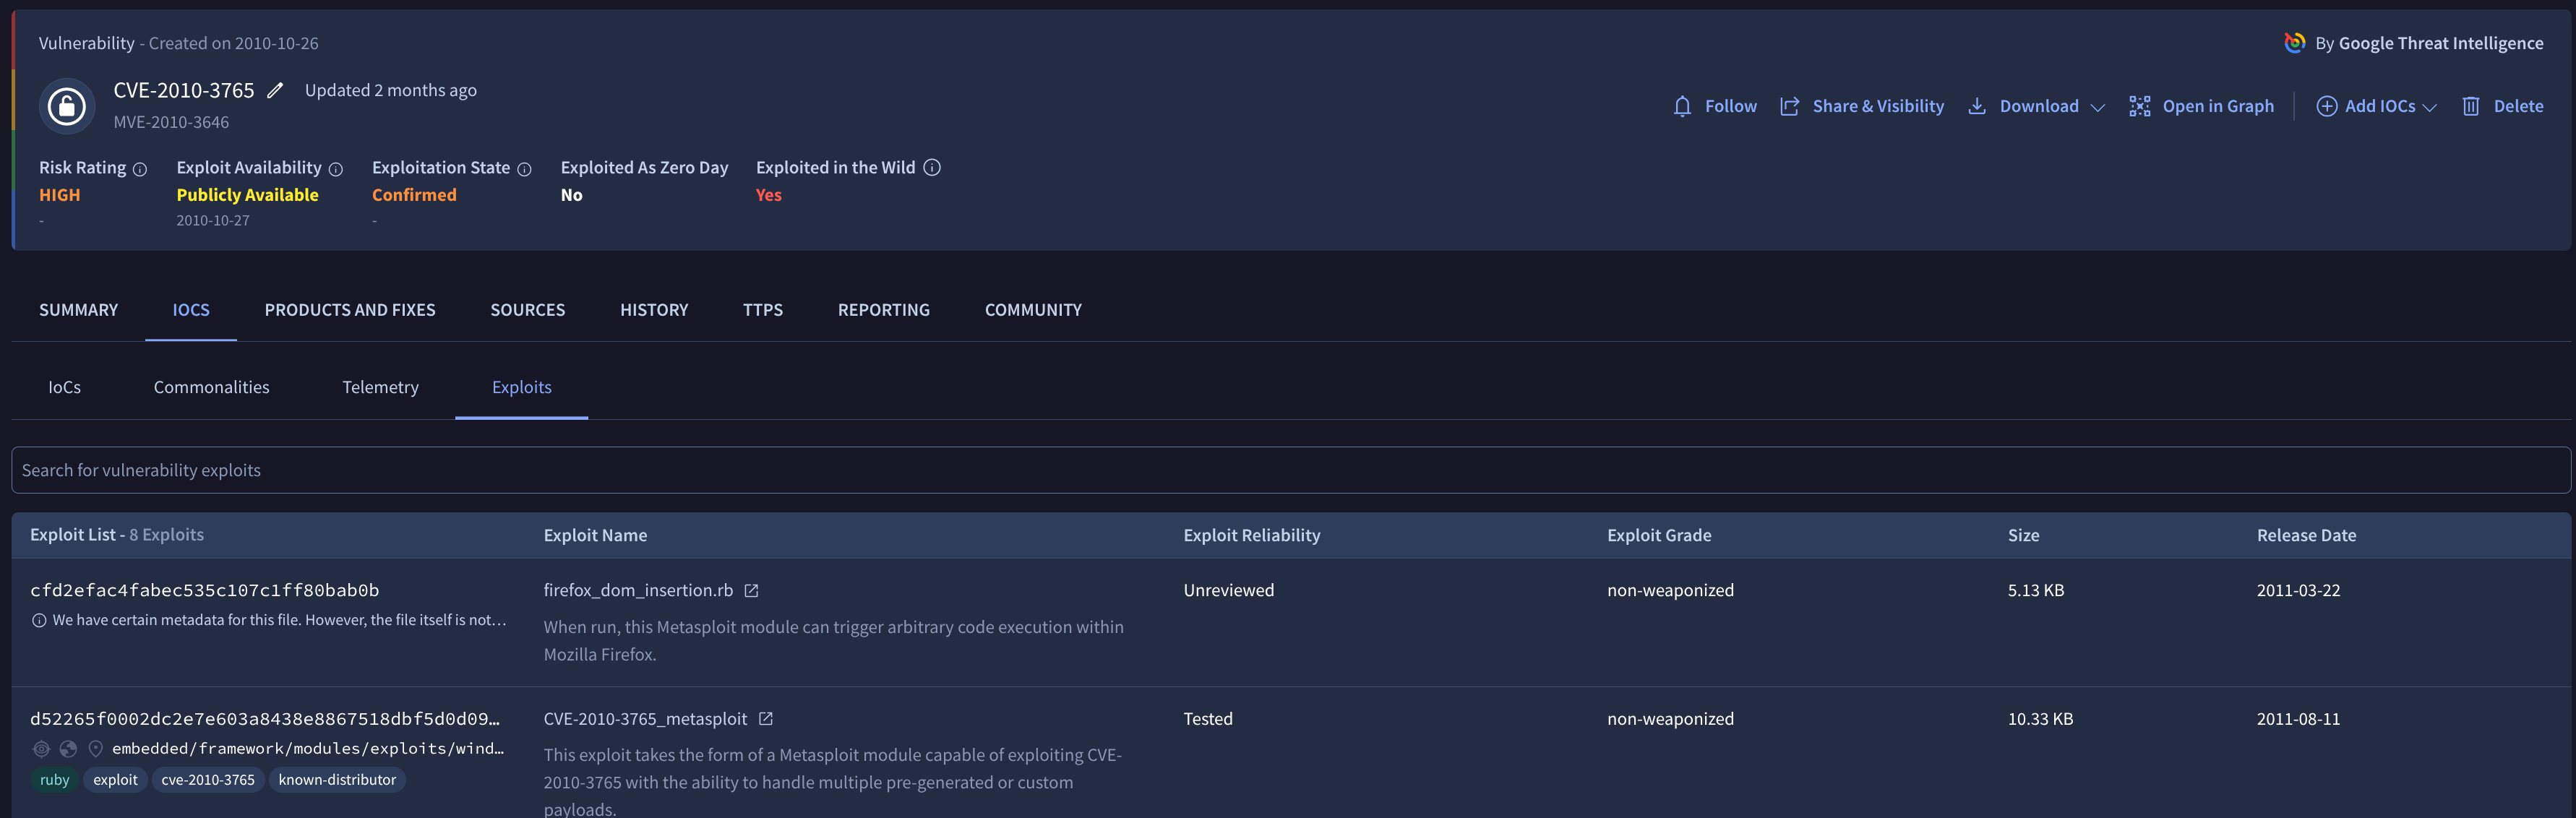Select the IOCS tab
The height and width of the screenshot is (818, 2576).
point(191,310)
